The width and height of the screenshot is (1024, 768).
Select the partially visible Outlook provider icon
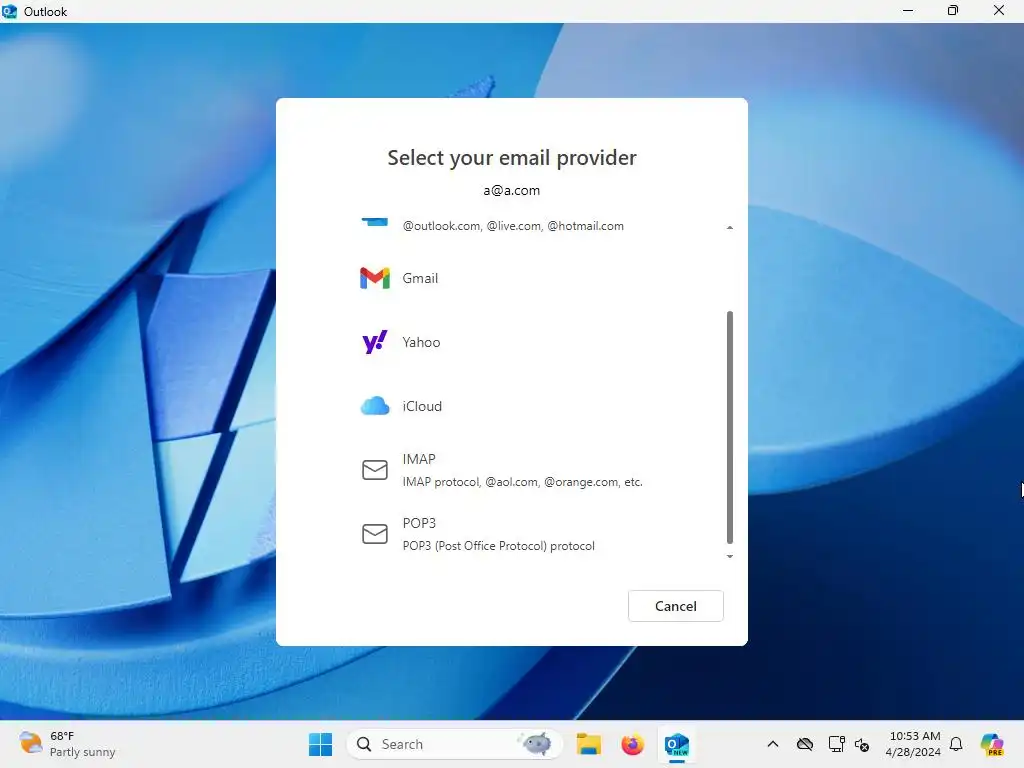pyautogui.click(x=375, y=222)
